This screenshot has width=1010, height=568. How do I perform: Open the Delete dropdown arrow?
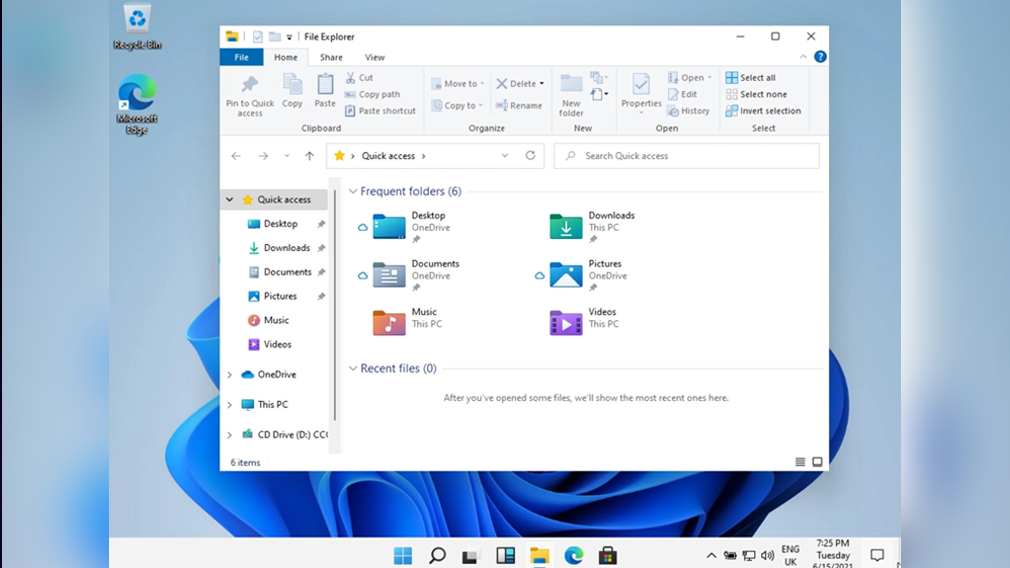coord(542,84)
